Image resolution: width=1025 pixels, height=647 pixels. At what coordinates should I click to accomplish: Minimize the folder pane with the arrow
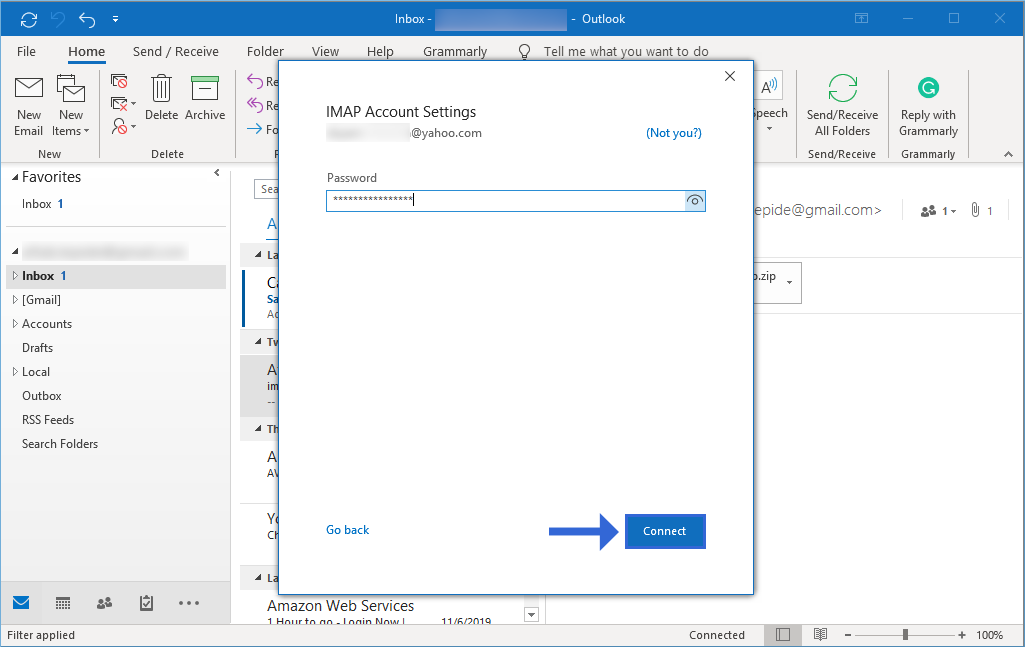click(x=217, y=173)
